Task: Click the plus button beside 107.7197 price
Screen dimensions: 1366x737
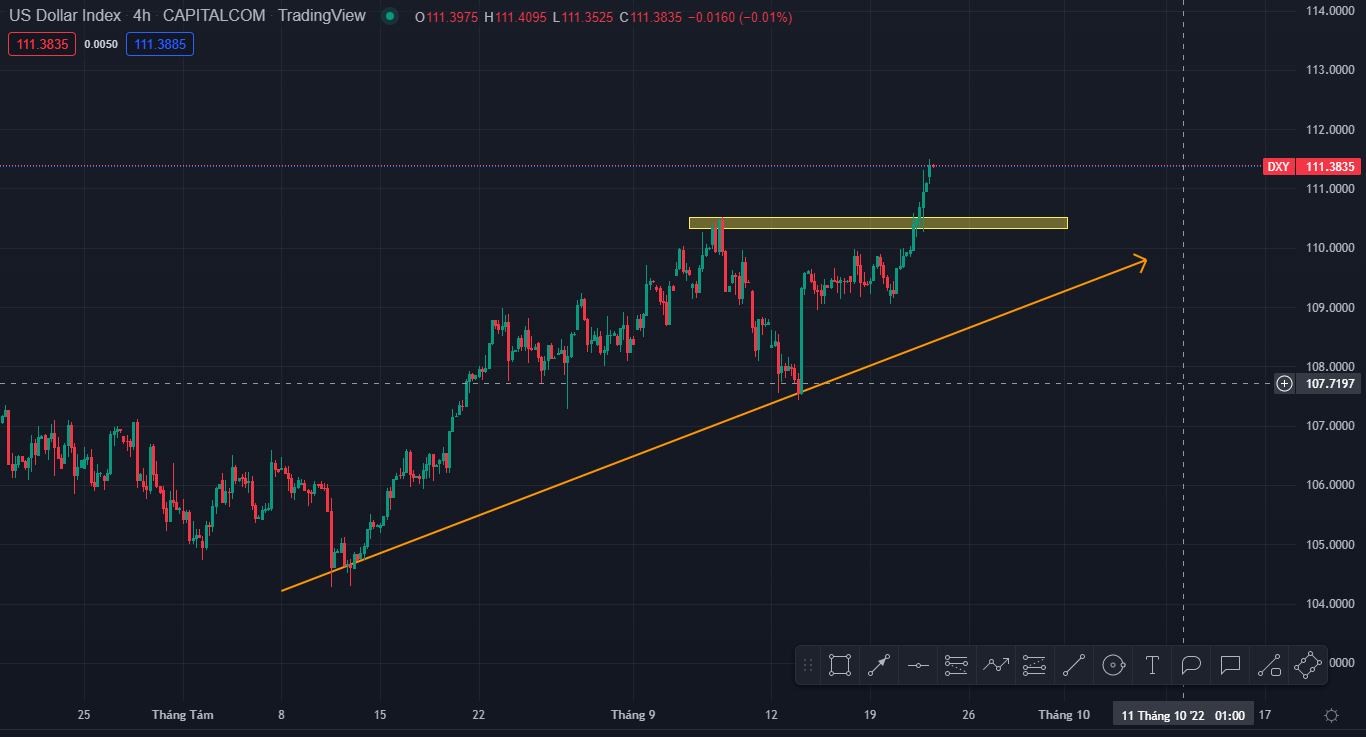Action: tap(1284, 383)
